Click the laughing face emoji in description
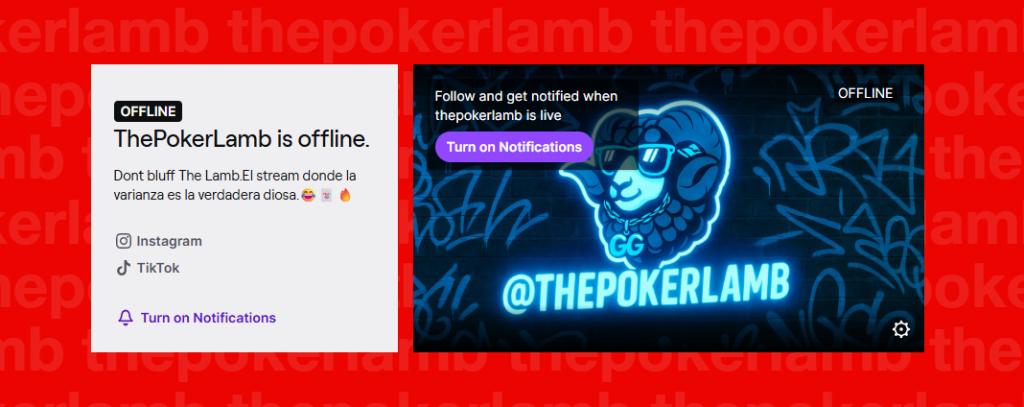Image resolution: width=1024 pixels, height=407 pixels. point(309,195)
